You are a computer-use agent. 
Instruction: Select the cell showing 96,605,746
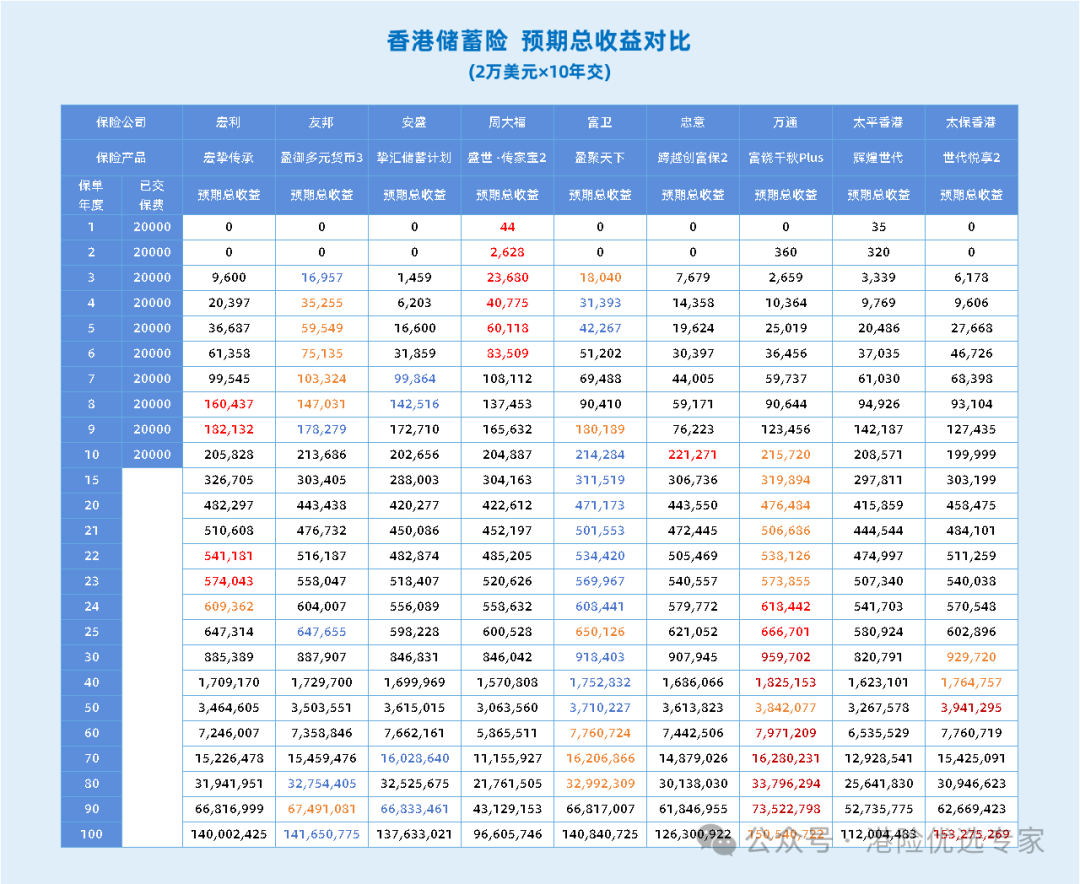[x=507, y=834]
